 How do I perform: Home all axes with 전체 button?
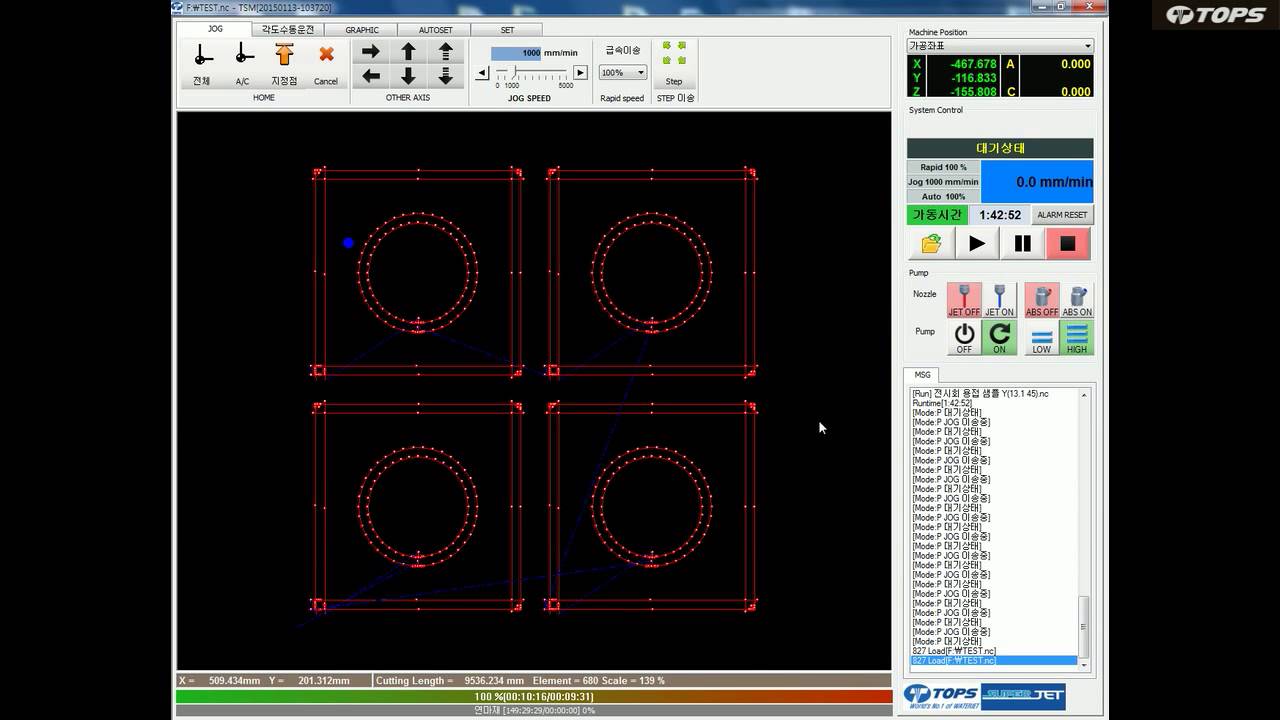click(x=202, y=64)
